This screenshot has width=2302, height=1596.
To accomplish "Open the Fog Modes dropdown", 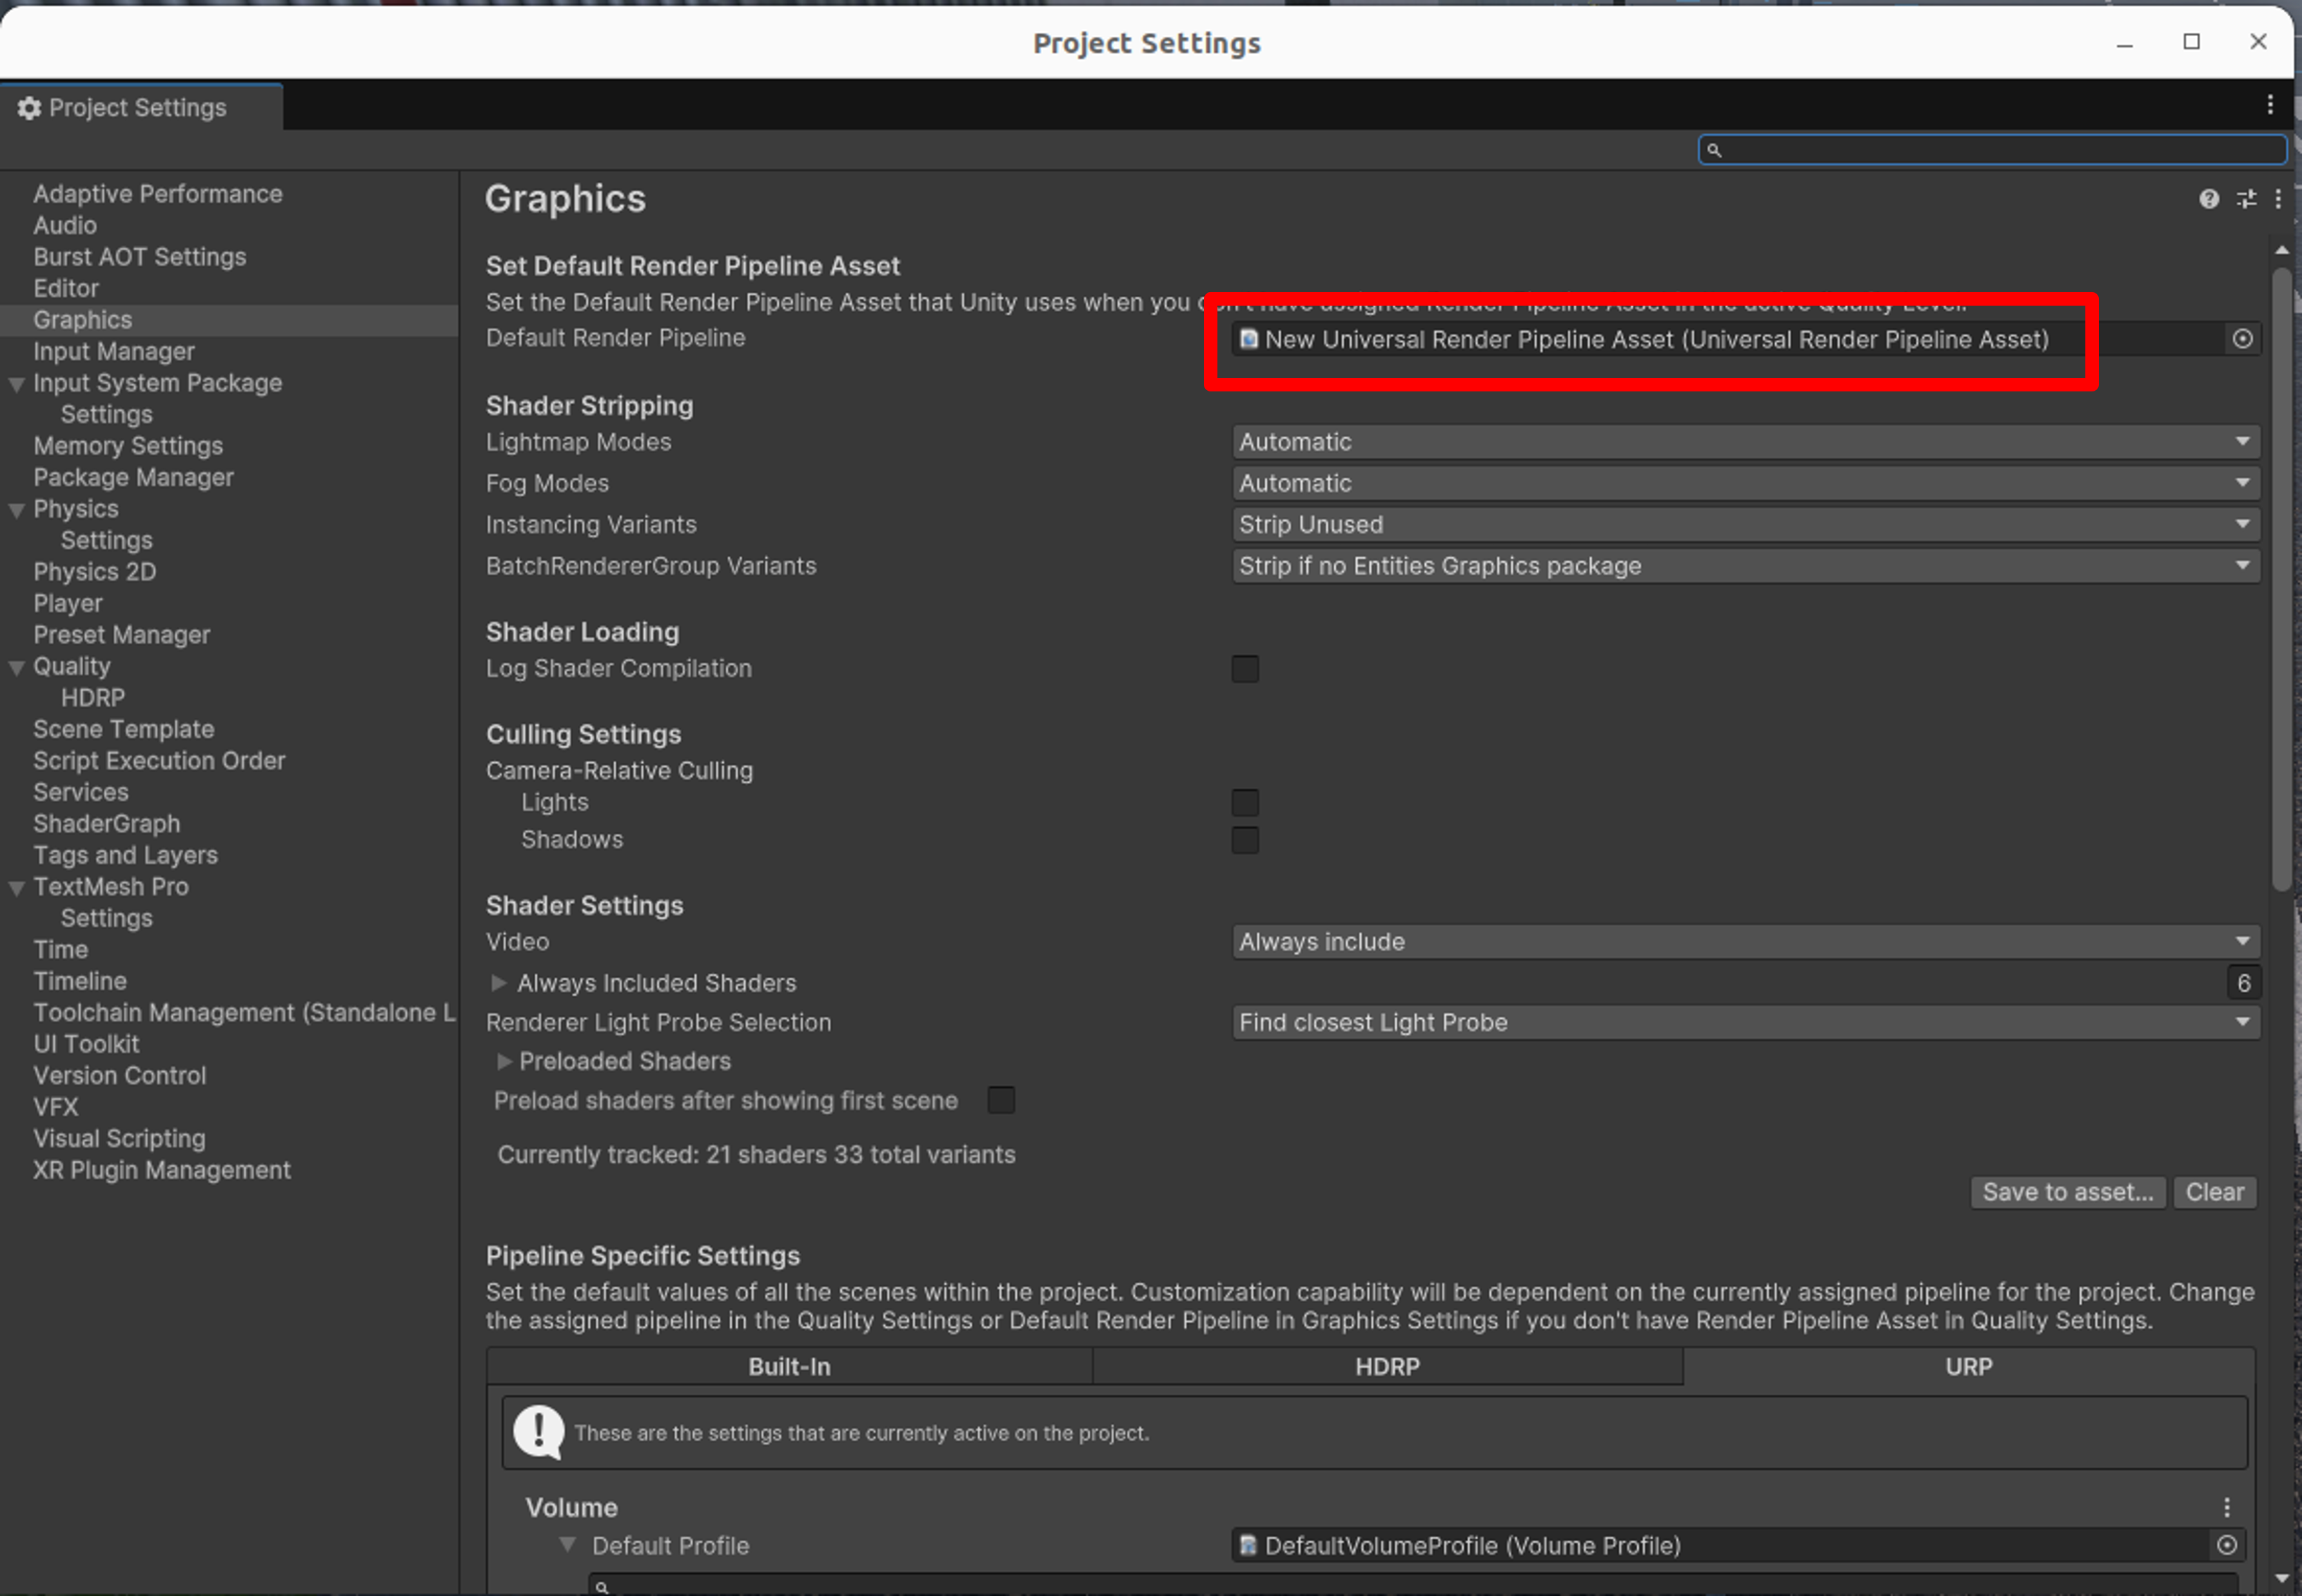I will click(x=1745, y=483).
